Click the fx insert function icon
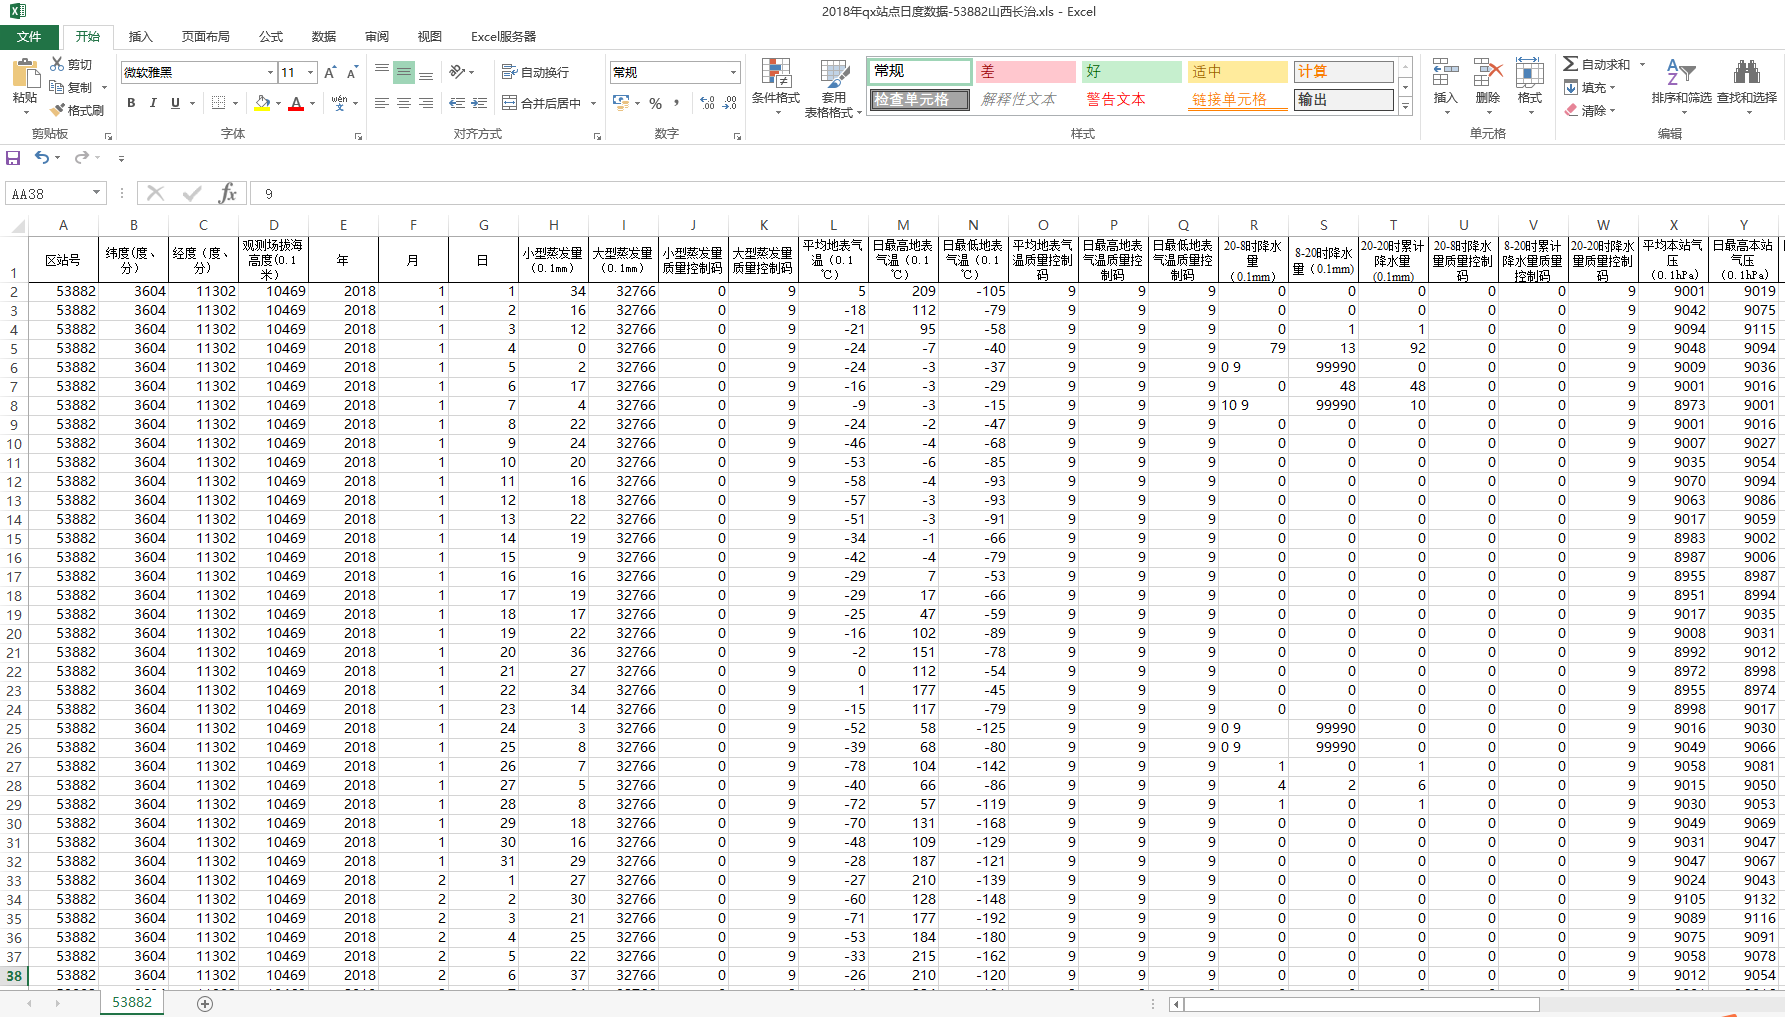Screen dimensions: 1785x1017 click(228, 193)
